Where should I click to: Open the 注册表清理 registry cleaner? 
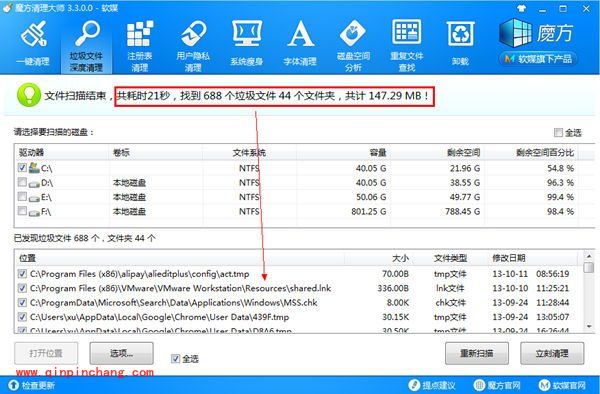pyautogui.click(x=140, y=46)
